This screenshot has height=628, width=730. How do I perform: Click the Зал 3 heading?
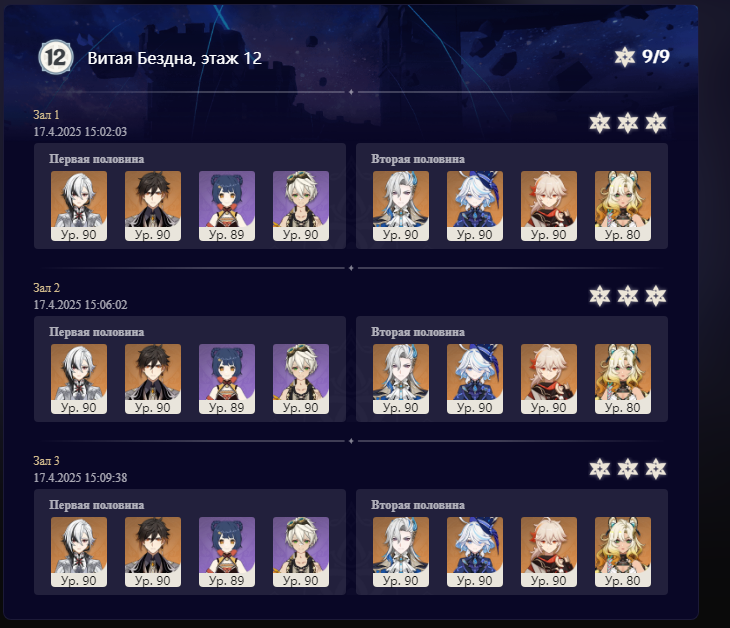coord(46,461)
